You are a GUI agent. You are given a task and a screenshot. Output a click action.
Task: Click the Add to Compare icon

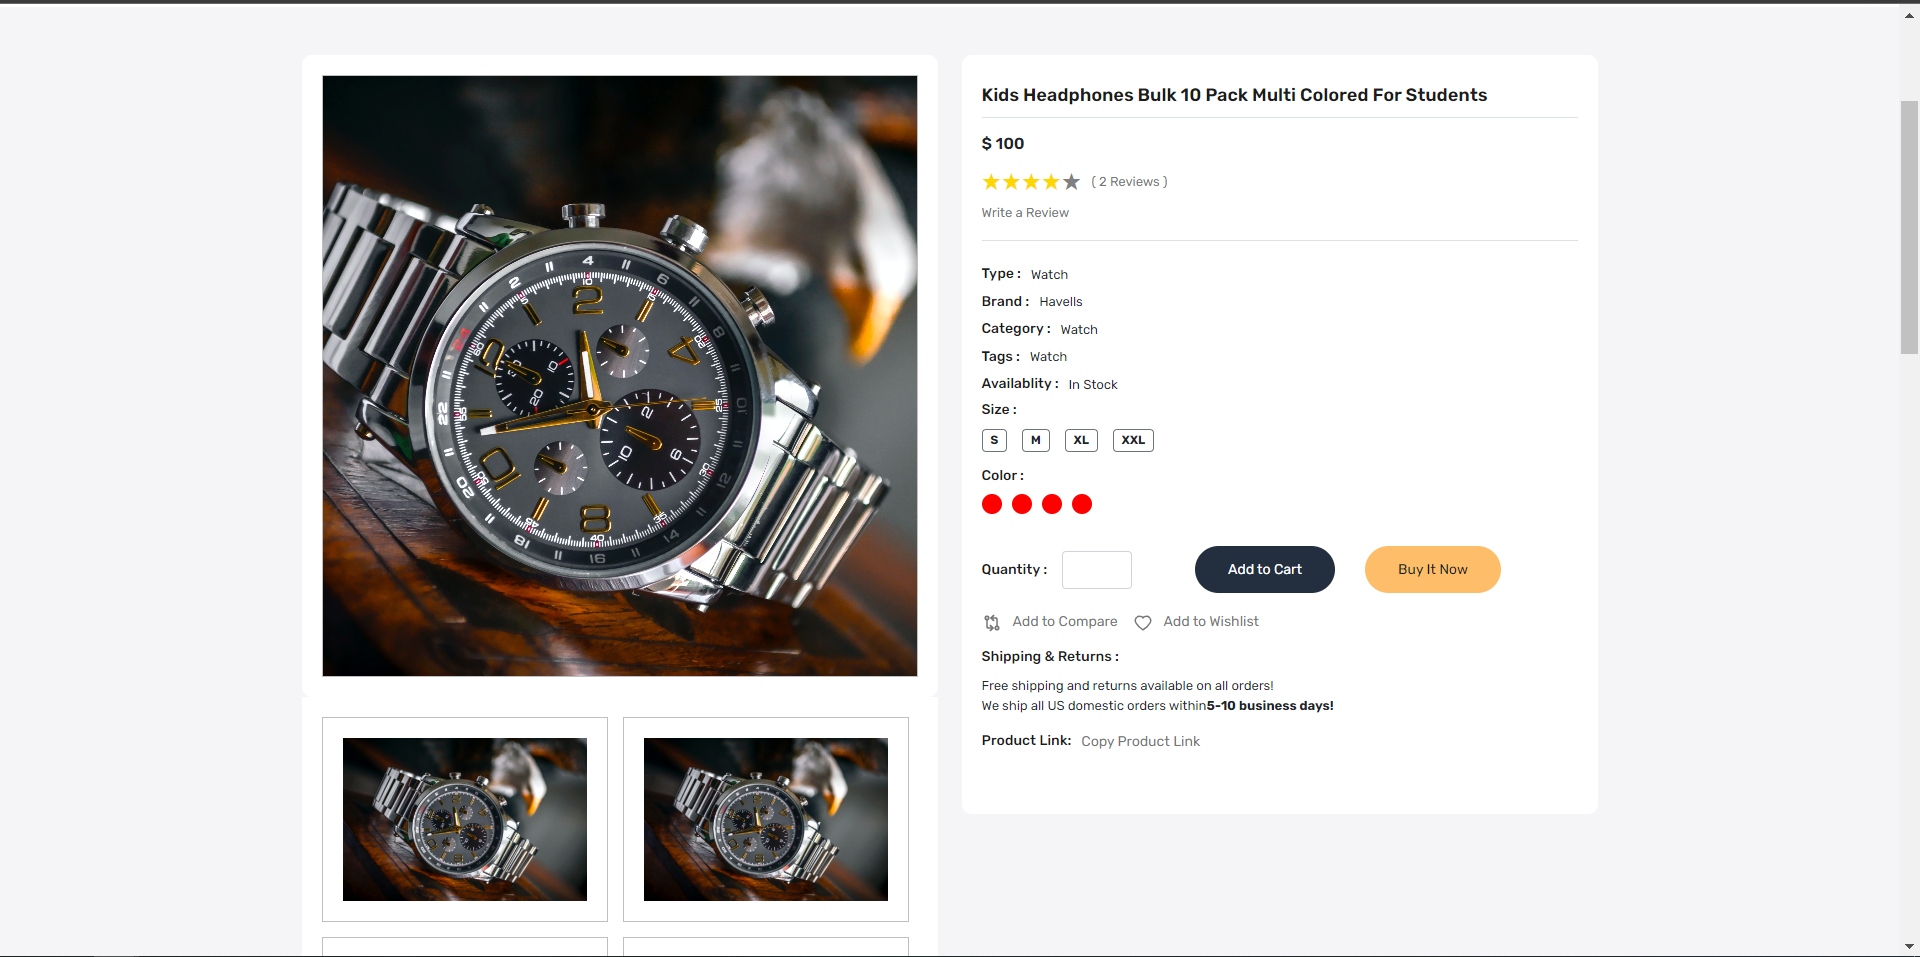pyautogui.click(x=991, y=622)
